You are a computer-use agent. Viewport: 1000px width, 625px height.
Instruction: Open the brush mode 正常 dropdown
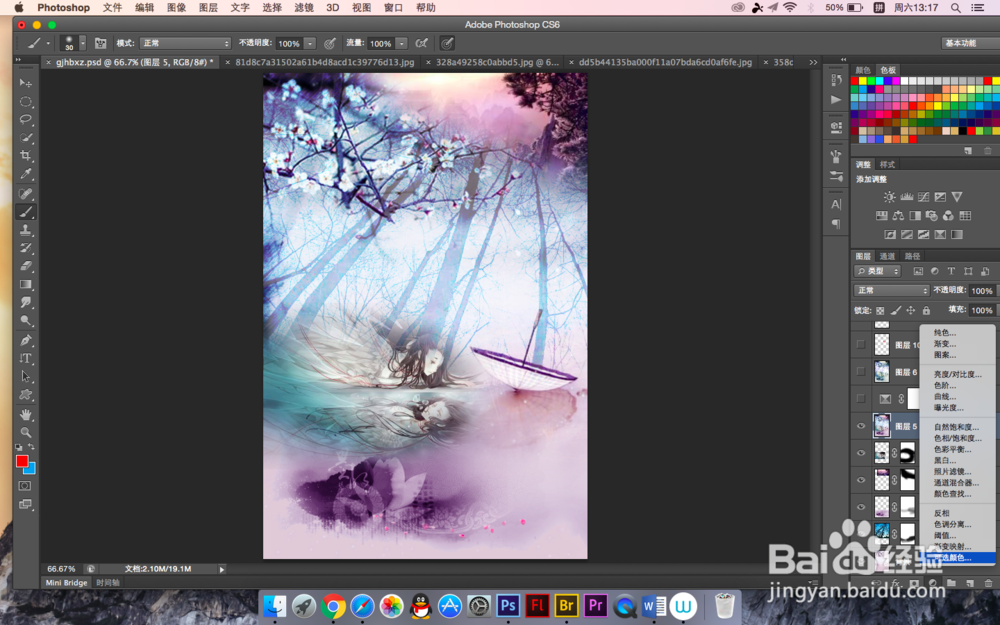185,43
